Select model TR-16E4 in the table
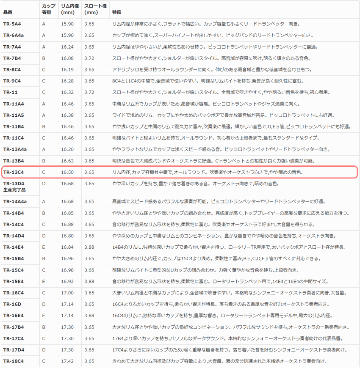The height and width of the screenshot is (368, 360). coord(13,315)
